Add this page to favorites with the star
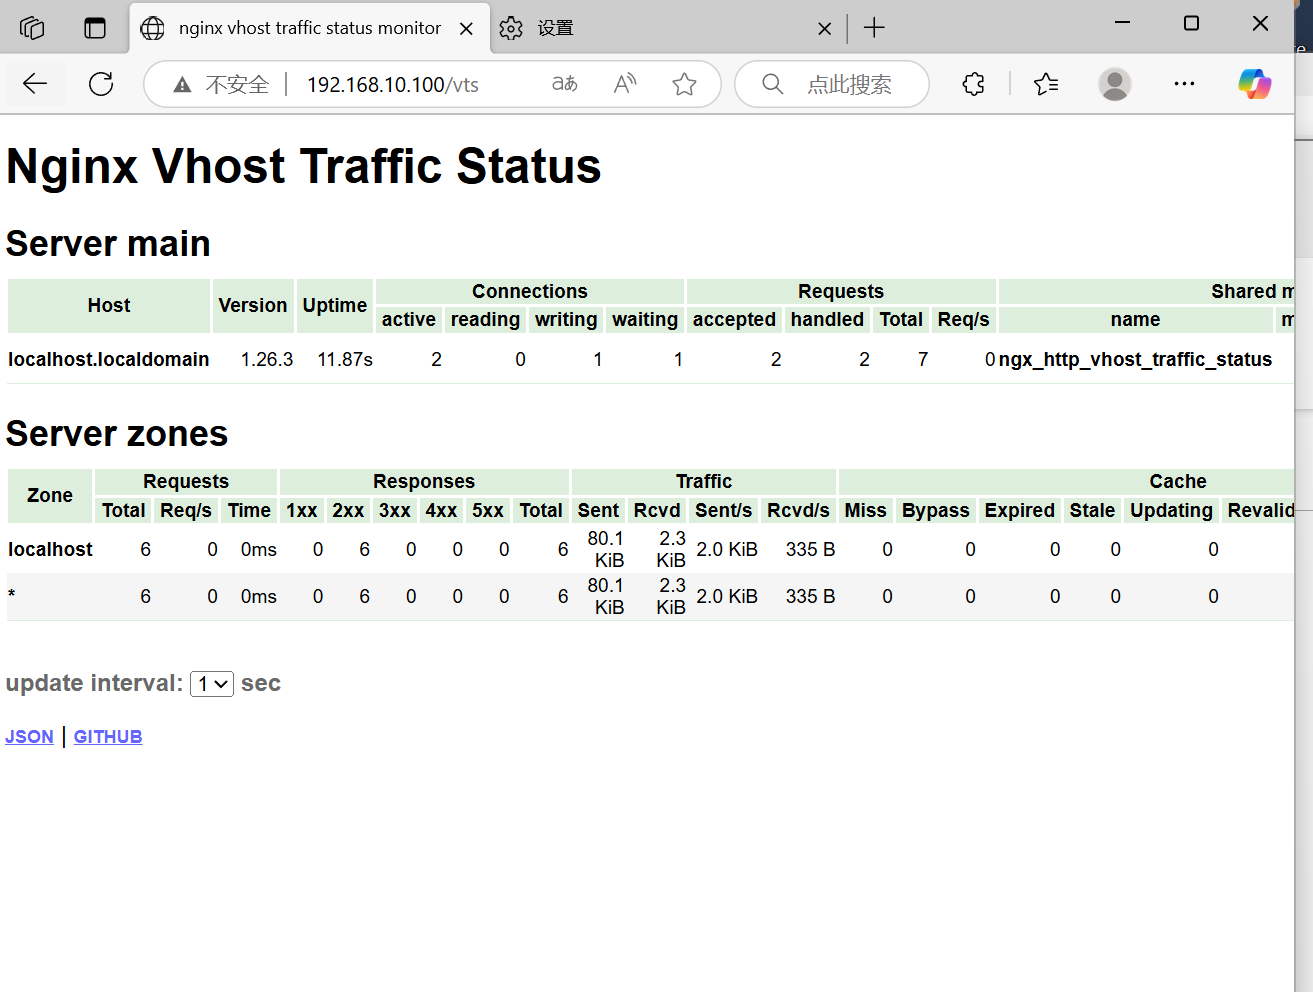Screen dimensions: 1313x992 click(684, 84)
